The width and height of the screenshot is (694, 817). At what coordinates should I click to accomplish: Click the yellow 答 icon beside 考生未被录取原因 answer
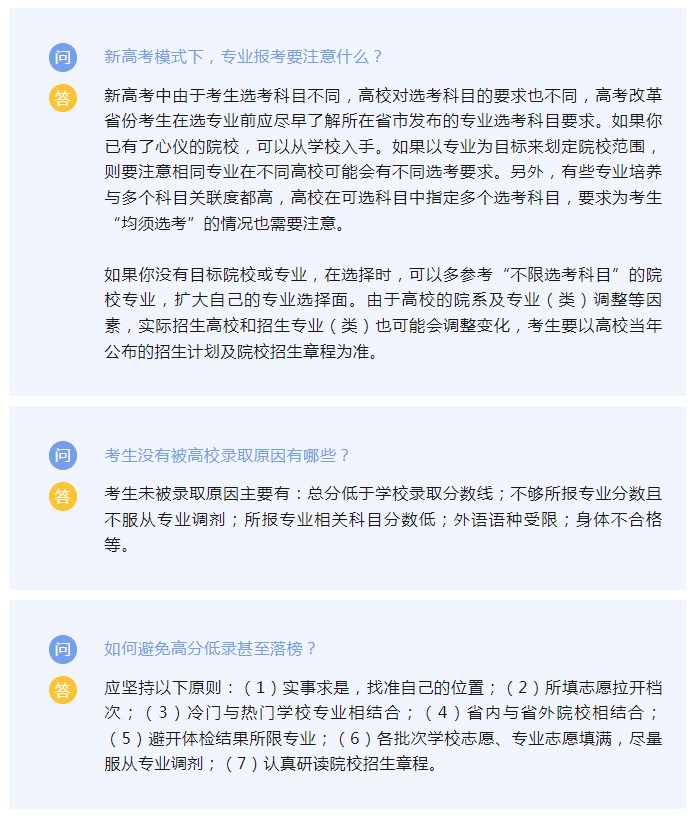63,496
